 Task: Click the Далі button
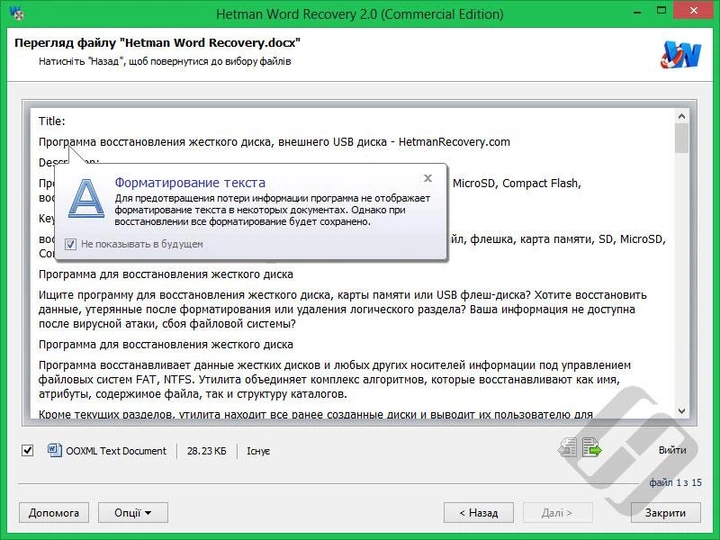coord(557,512)
